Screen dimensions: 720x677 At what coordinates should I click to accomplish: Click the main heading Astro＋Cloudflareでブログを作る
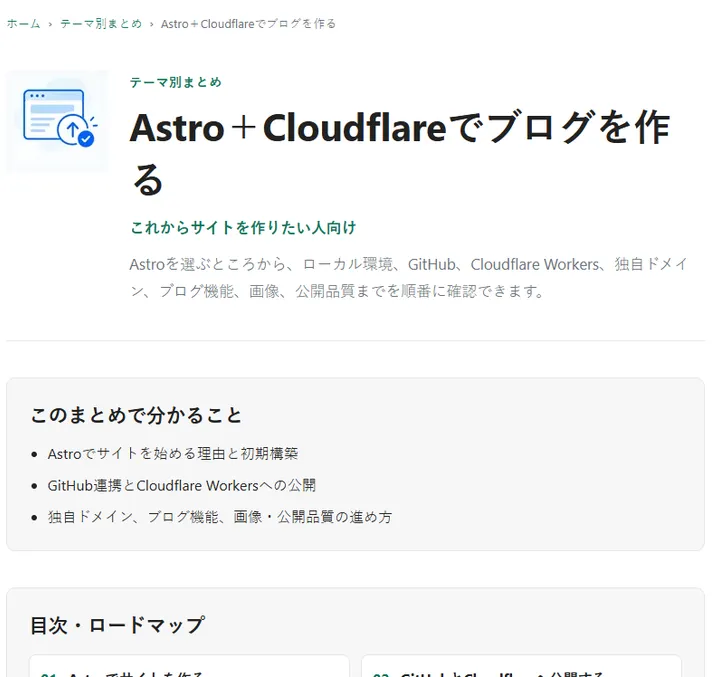[400, 153]
